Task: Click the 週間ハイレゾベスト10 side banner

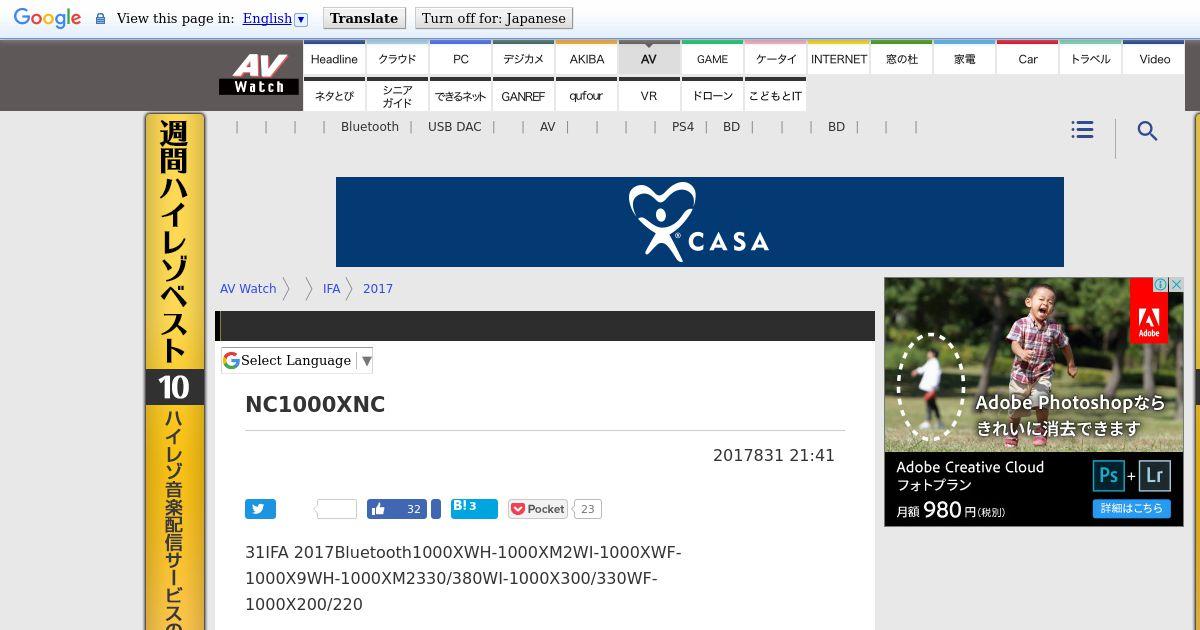Action: (175, 372)
